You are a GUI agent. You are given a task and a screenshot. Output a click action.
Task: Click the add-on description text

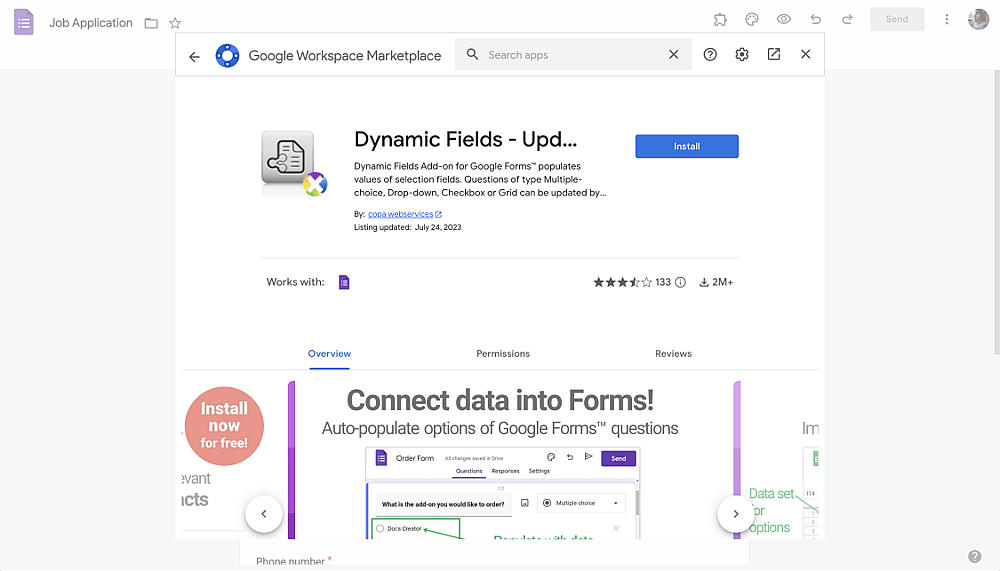click(x=480, y=179)
